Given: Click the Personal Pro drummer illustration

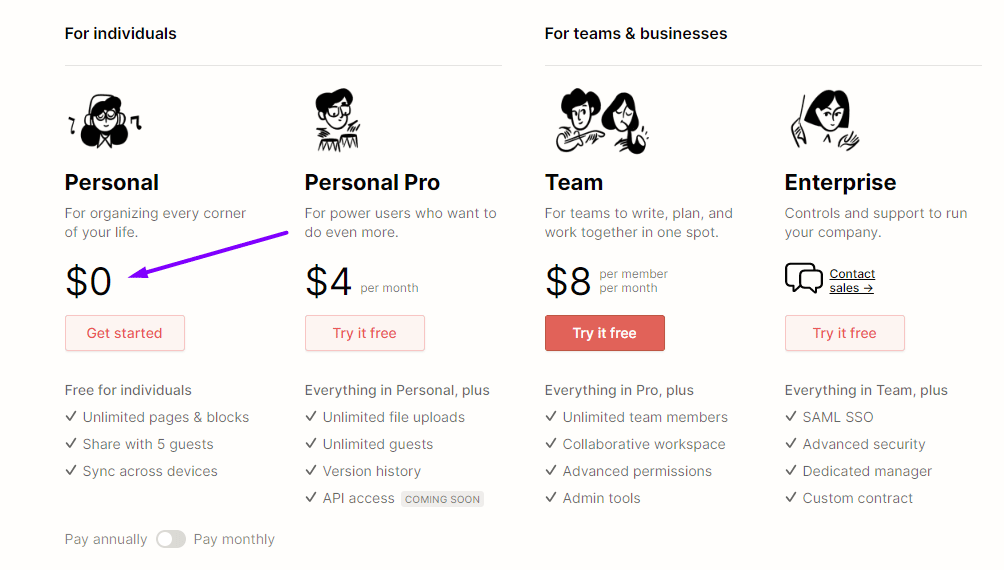Looking at the screenshot, I should 337,120.
